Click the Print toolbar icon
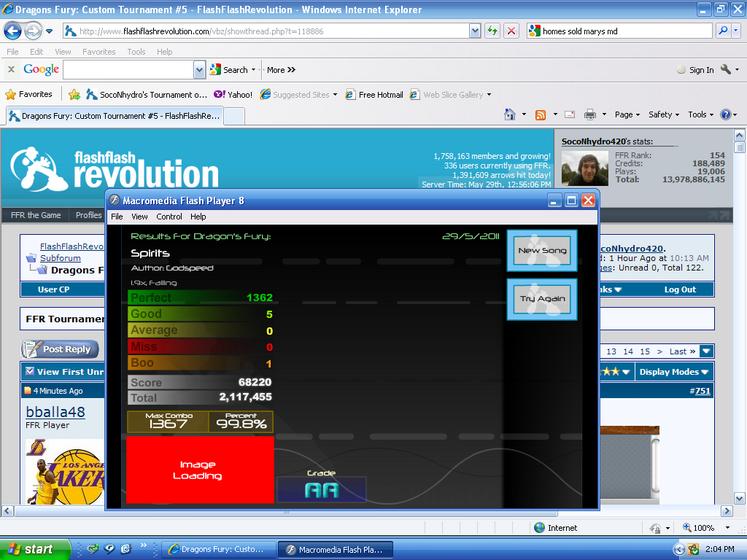The width and height of the screenshot is (747, 560). [x=590, y=114]
